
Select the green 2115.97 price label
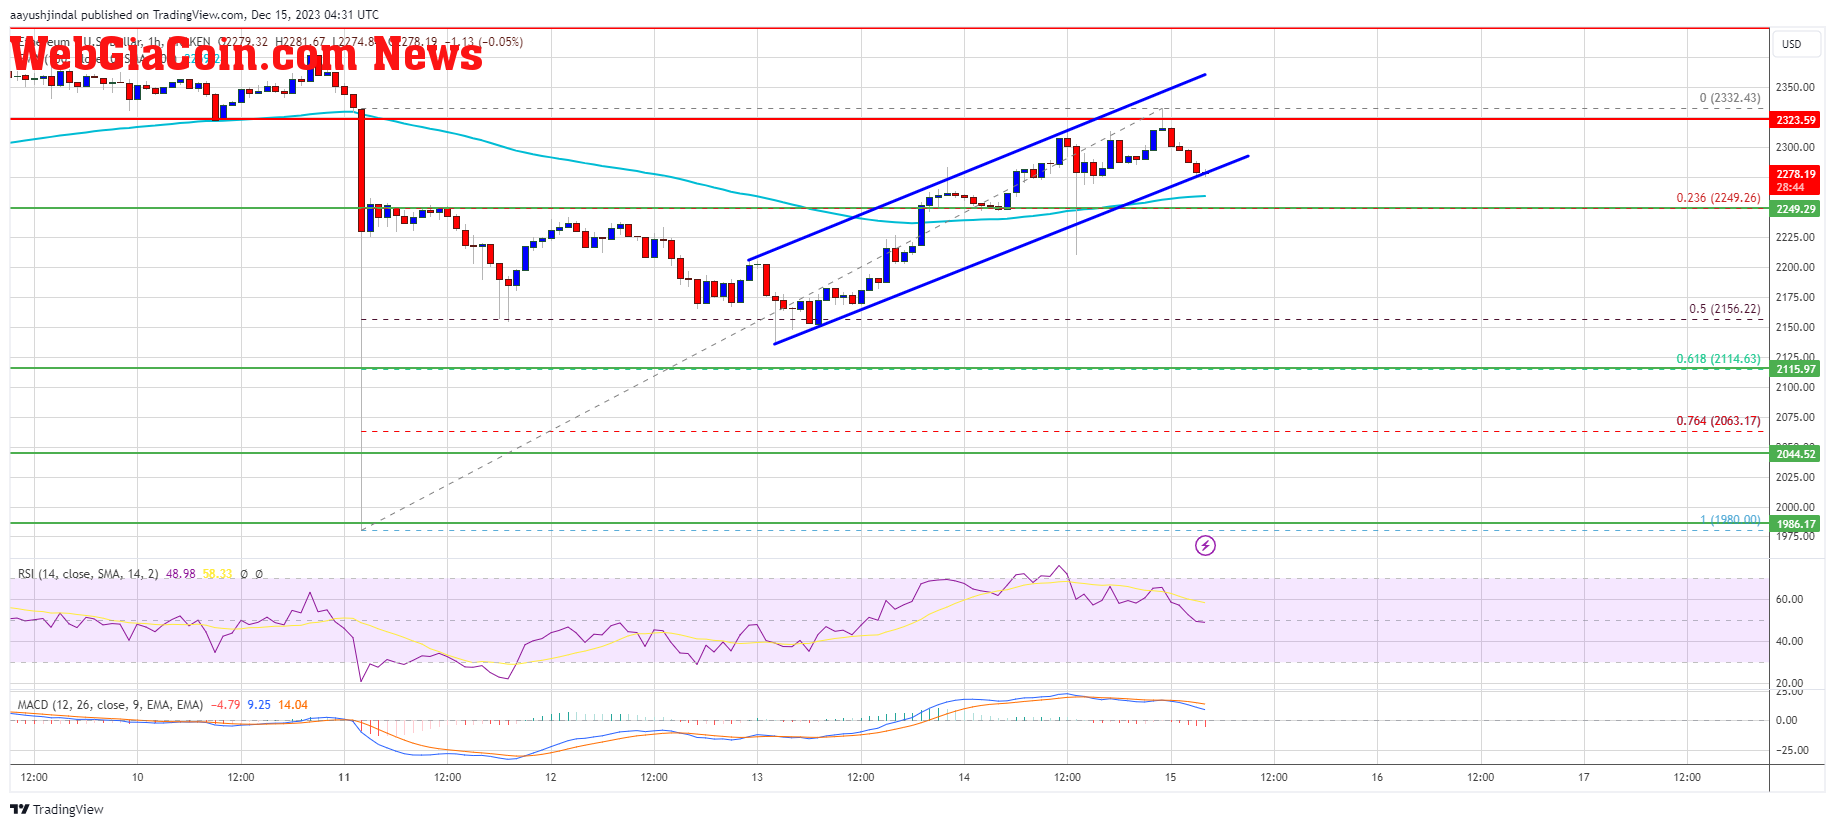tap(1795, 369)
